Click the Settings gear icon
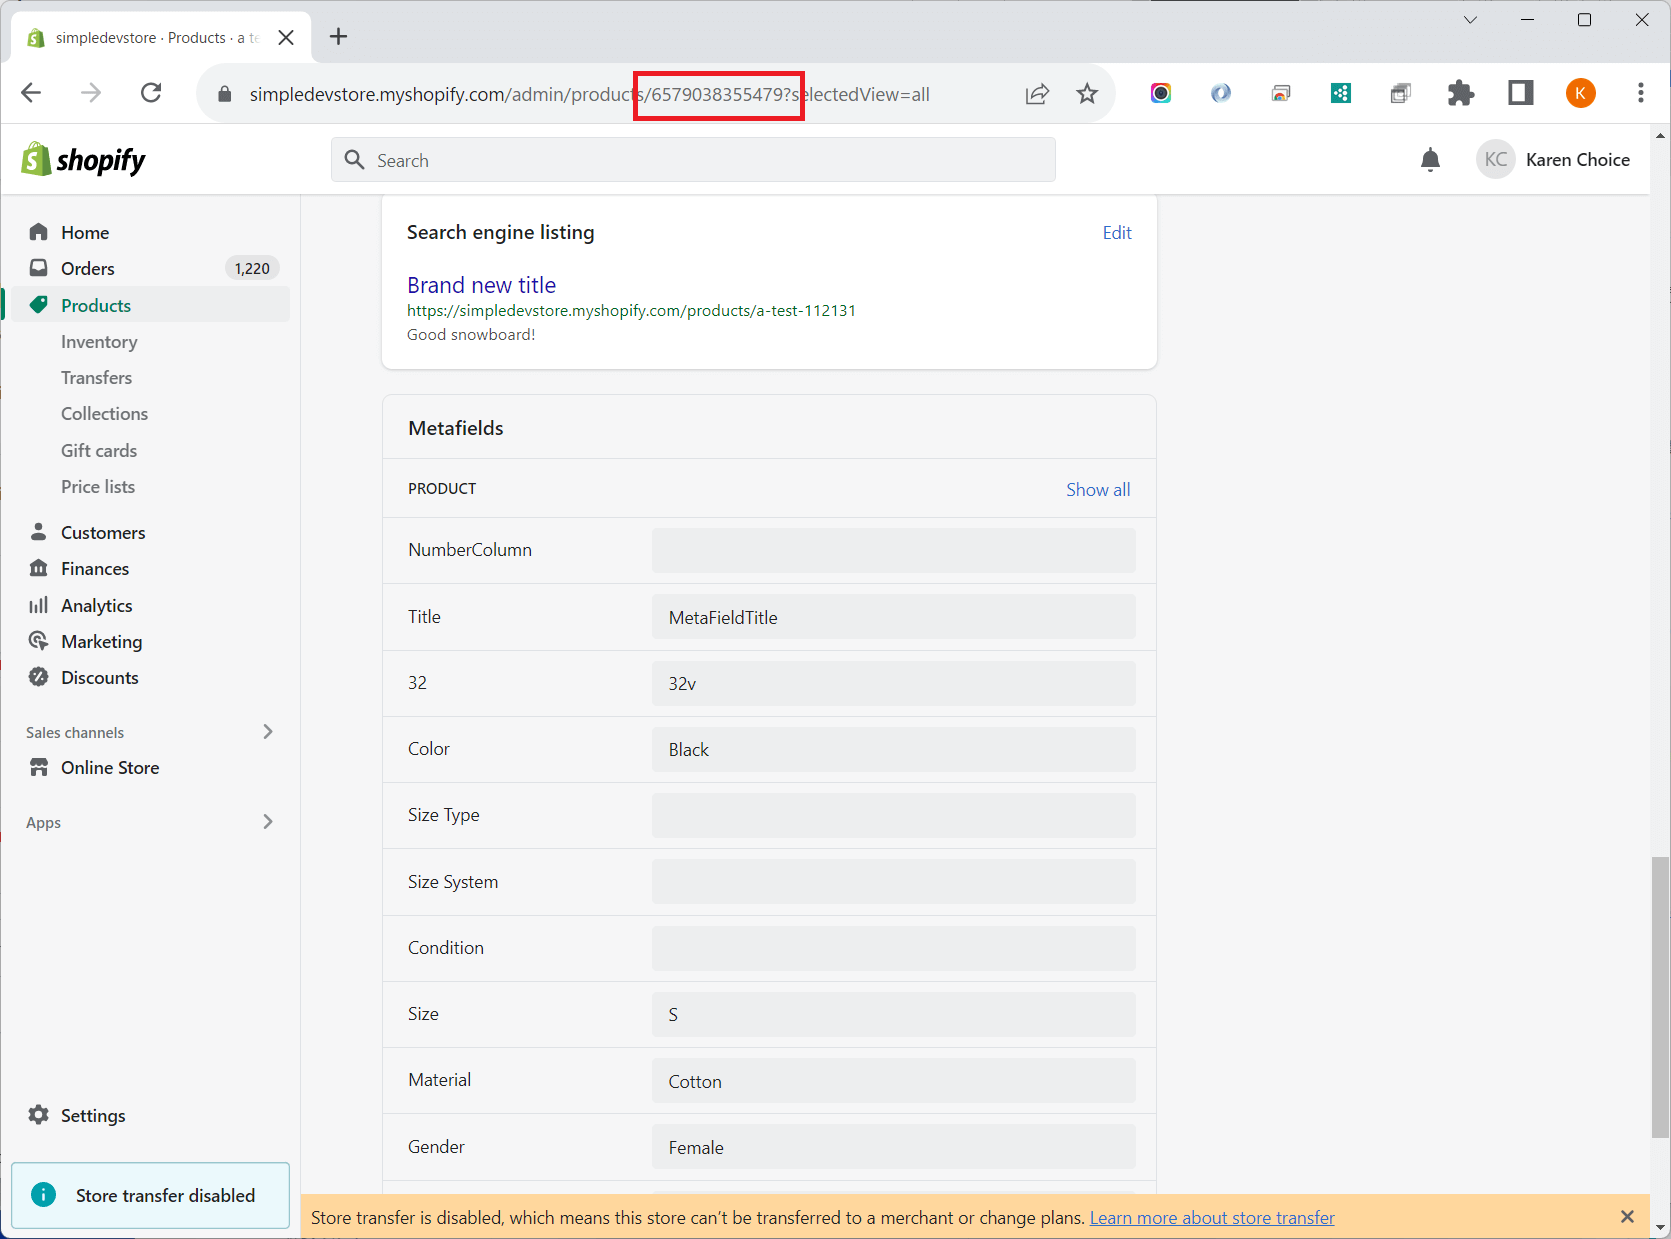Screen dimensions: 1671x1239 coord(39,1115)
